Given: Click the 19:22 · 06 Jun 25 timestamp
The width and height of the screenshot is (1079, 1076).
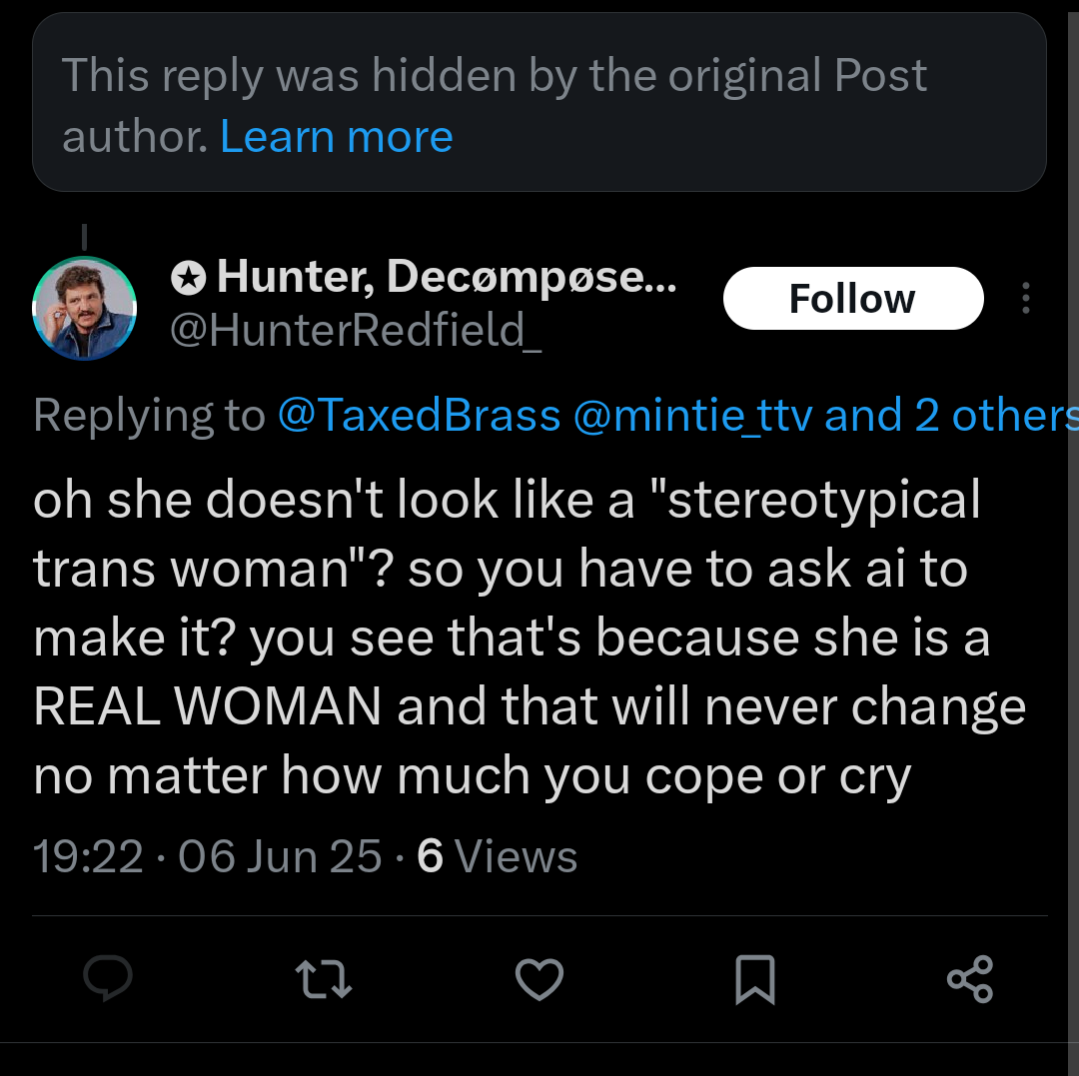Looking at the screenshot, I should click(207, 856).
